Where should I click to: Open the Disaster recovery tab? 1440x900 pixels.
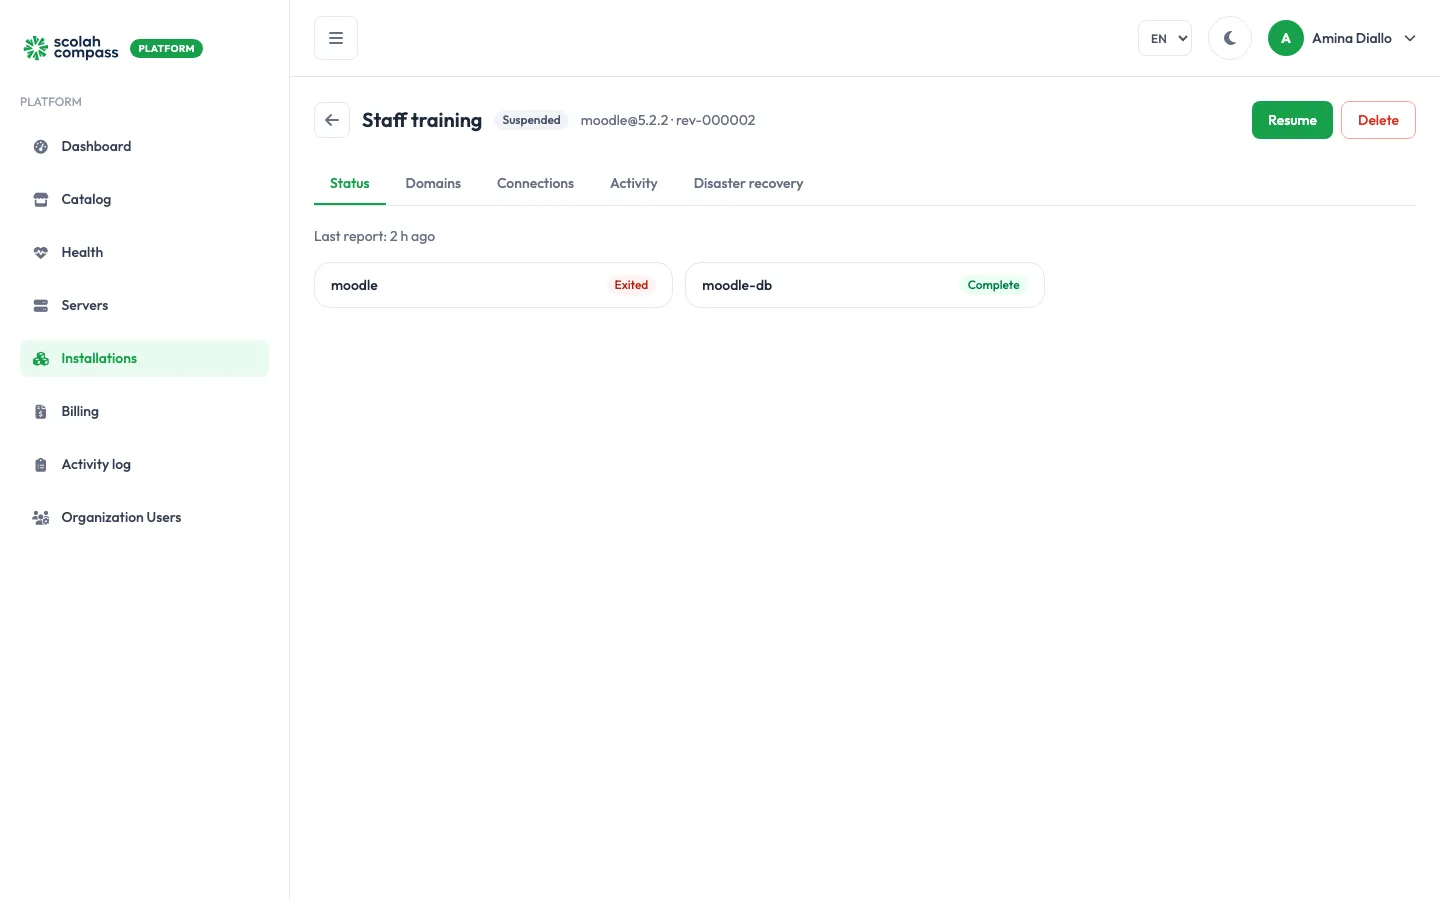[x=748, y=184]
